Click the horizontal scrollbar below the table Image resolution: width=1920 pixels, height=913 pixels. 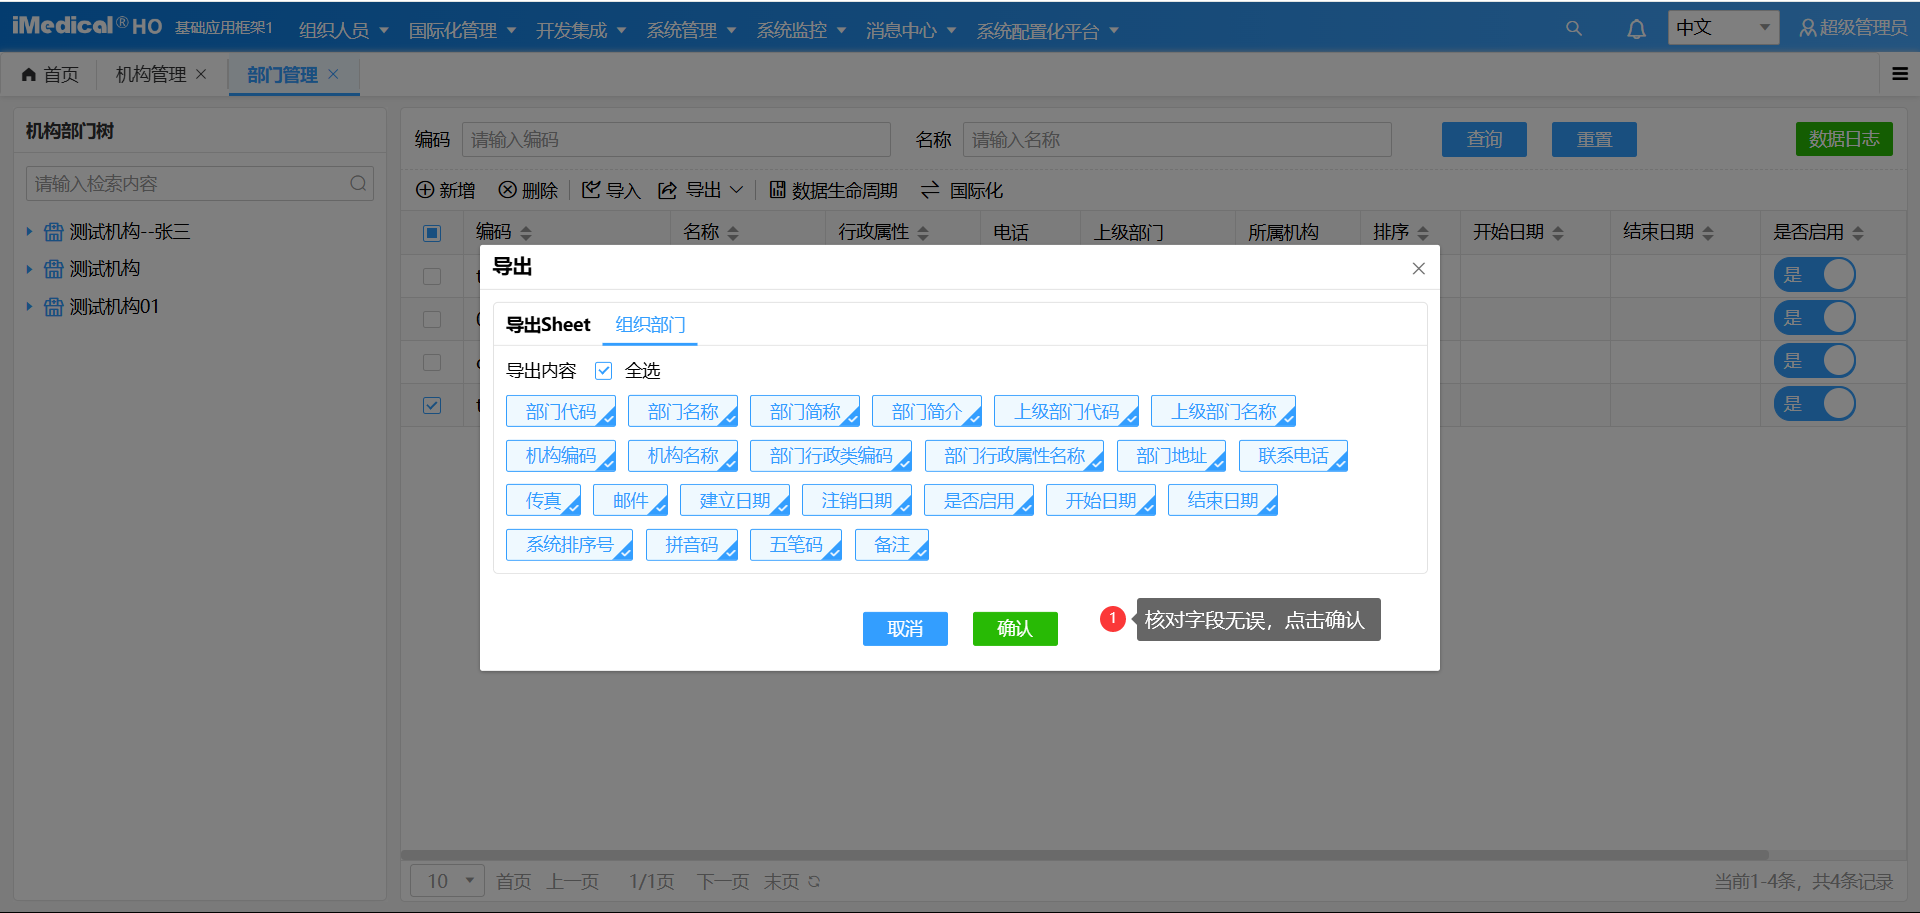pyautogui.click(x=1084, y=855)
